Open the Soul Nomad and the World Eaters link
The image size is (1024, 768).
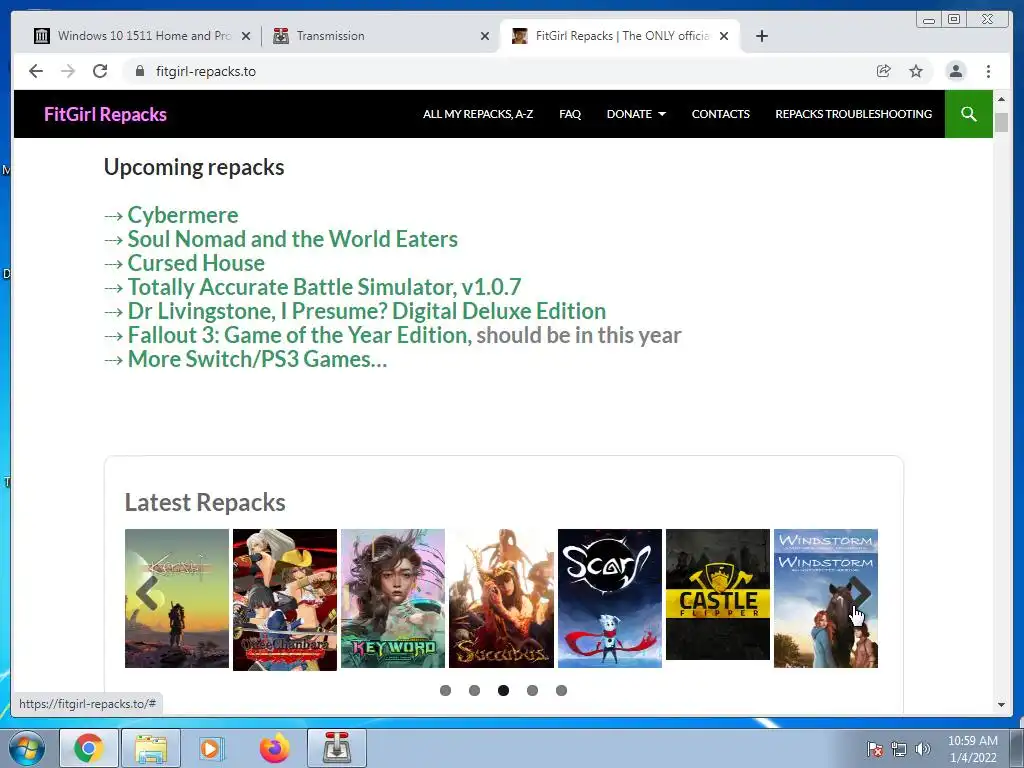pyautogui.click(x=293, y=239)
